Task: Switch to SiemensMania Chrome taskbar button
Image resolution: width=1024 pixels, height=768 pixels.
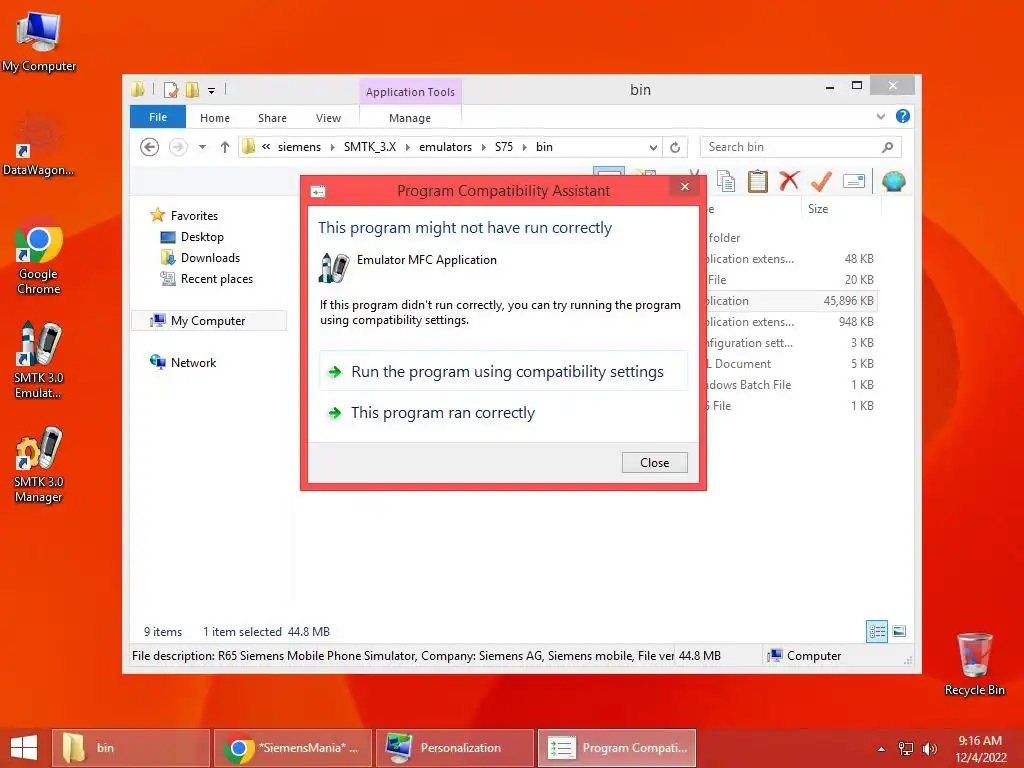Action: click(x=293, y=748)
